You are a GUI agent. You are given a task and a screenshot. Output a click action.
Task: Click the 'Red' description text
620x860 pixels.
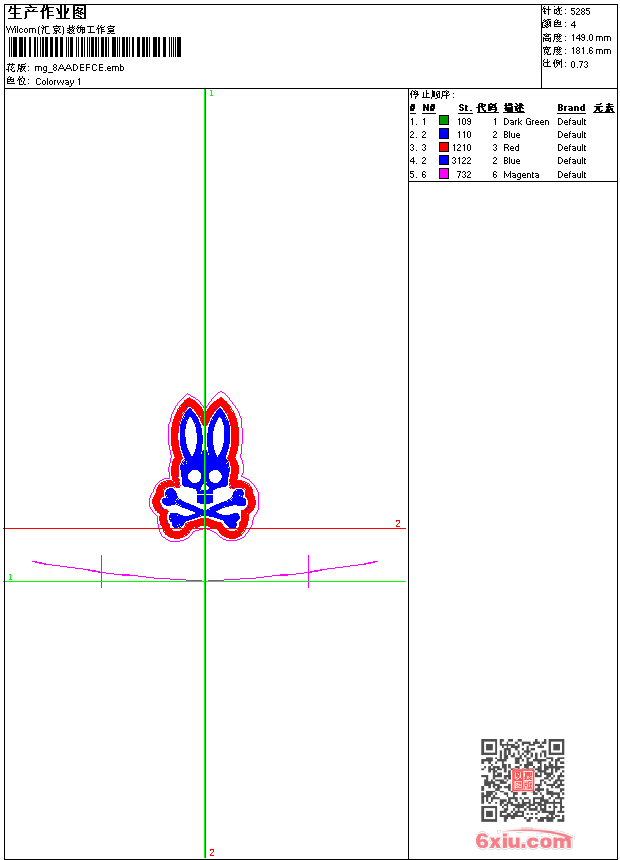[x=511, y=148]
